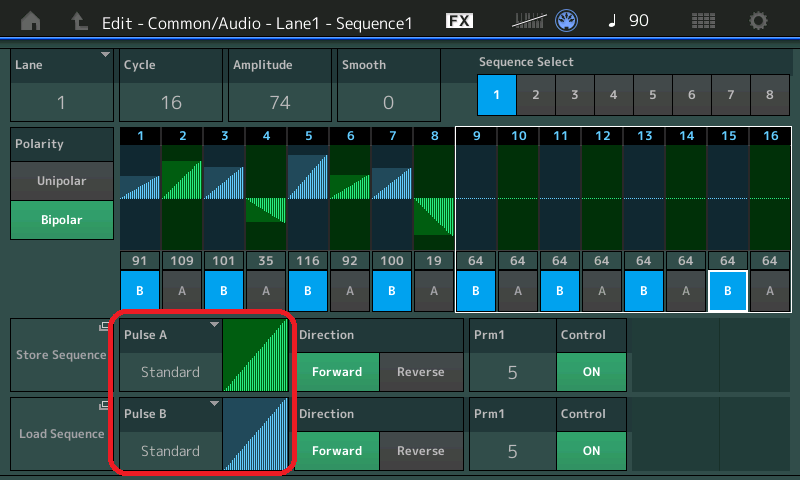The height and width of the screenshot is (480, 800).
Task: Open the FX settings icon
Action: [459, 20]
